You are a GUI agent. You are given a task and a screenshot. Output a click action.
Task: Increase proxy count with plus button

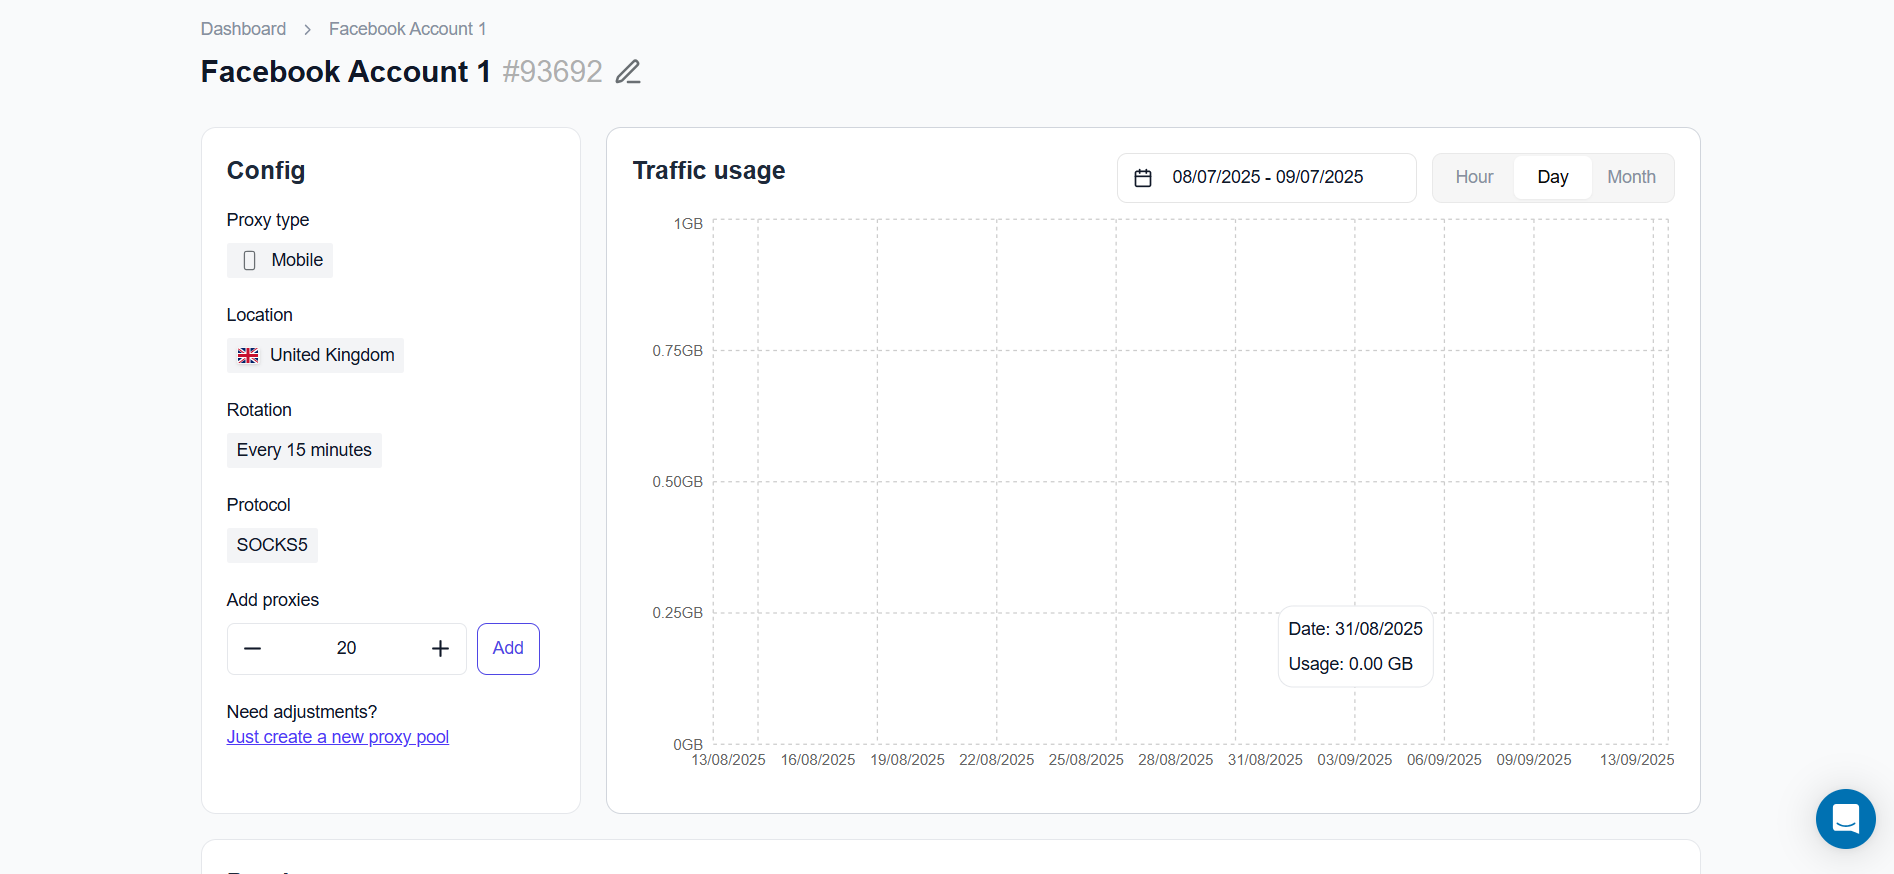pyautogui.click(x=440, y=649)
